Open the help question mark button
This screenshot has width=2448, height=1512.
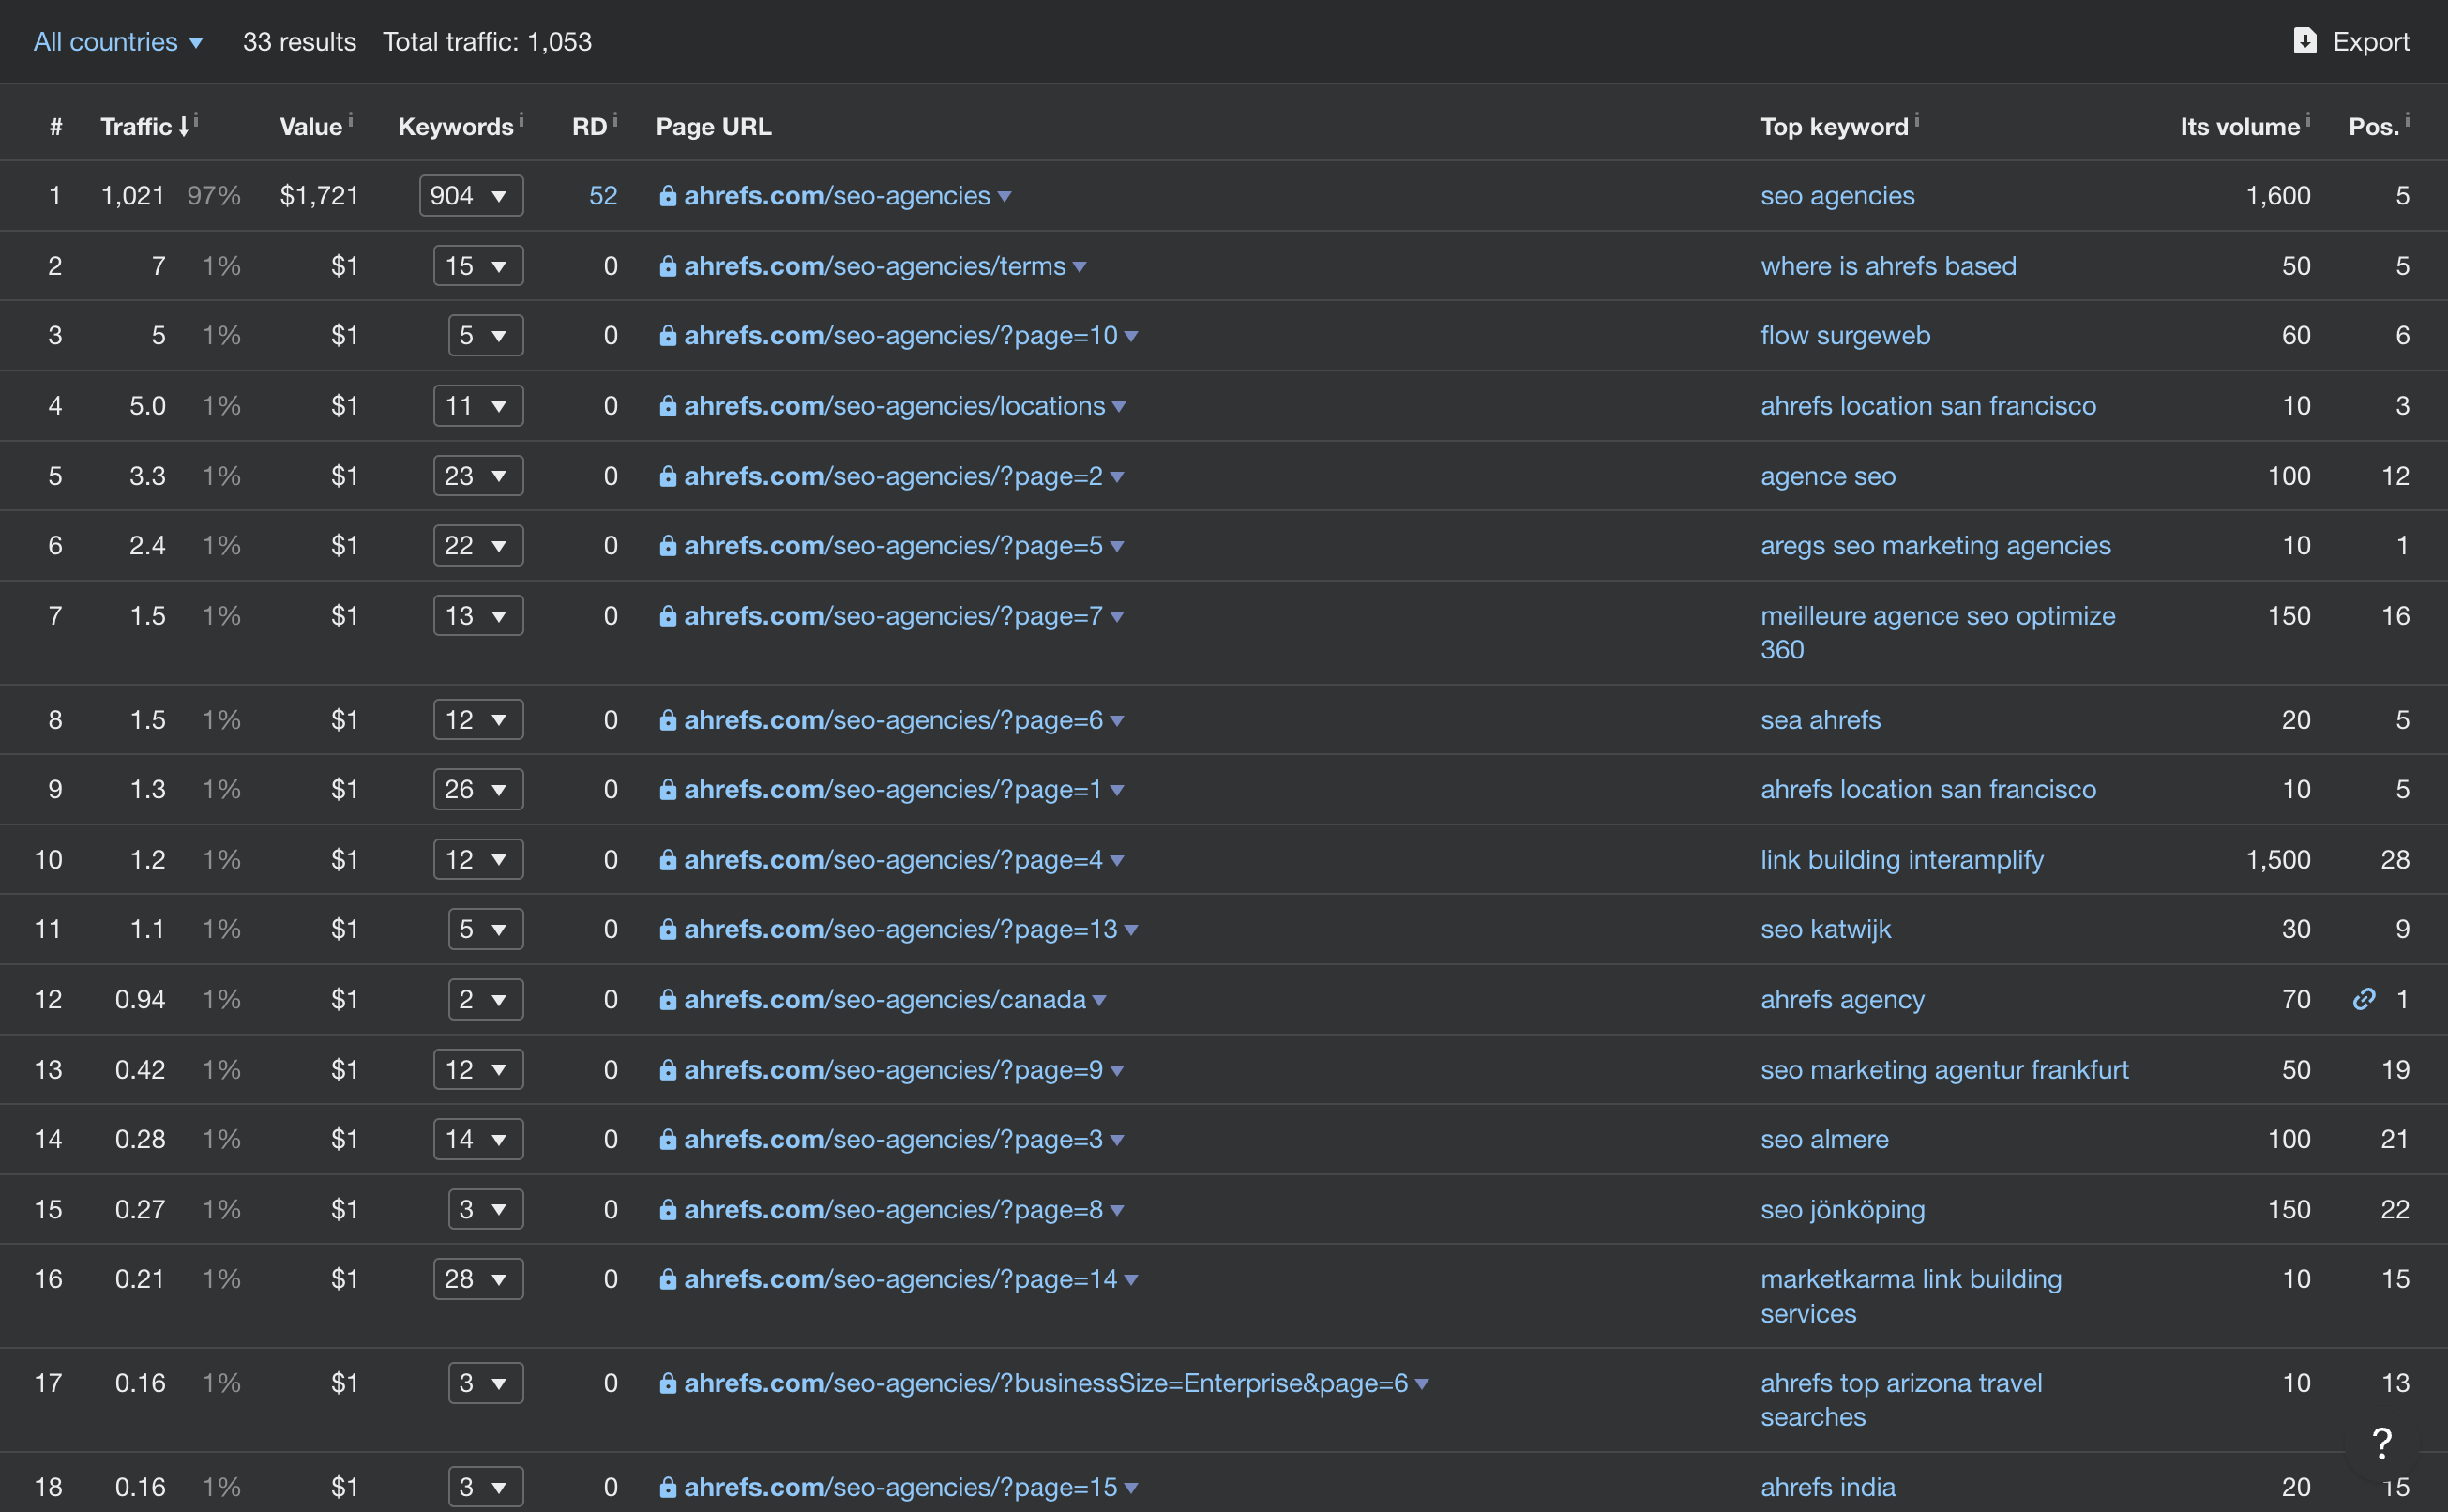click(x=2382, y=1444)
